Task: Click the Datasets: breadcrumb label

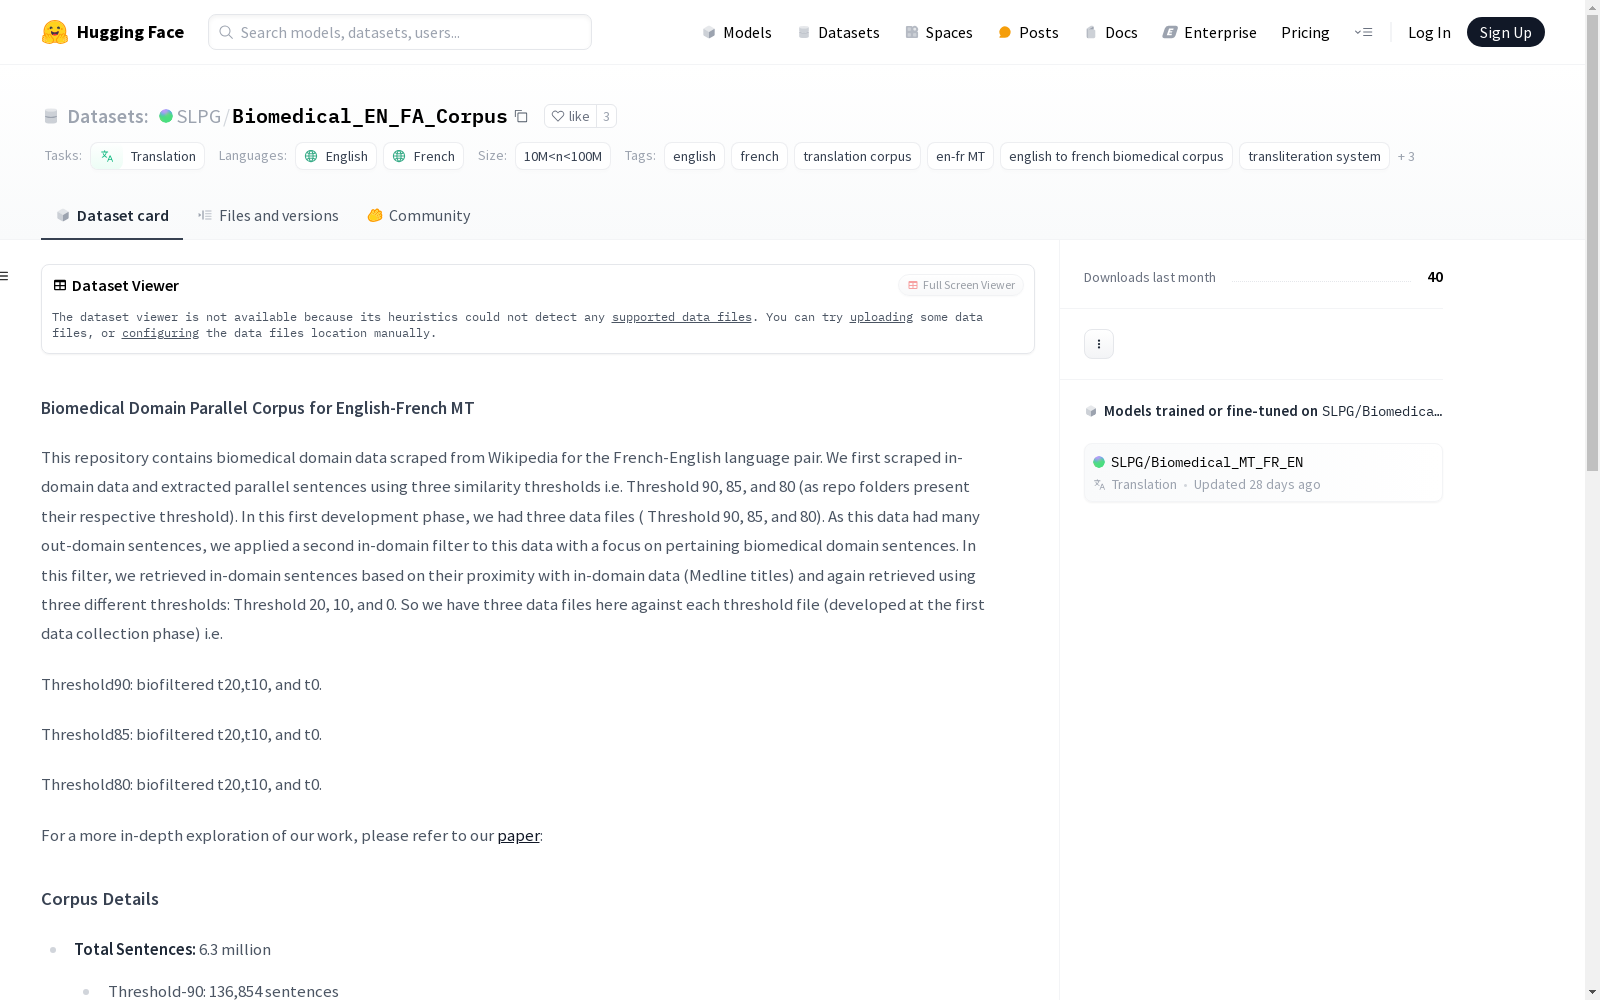Action: (108, 116)
